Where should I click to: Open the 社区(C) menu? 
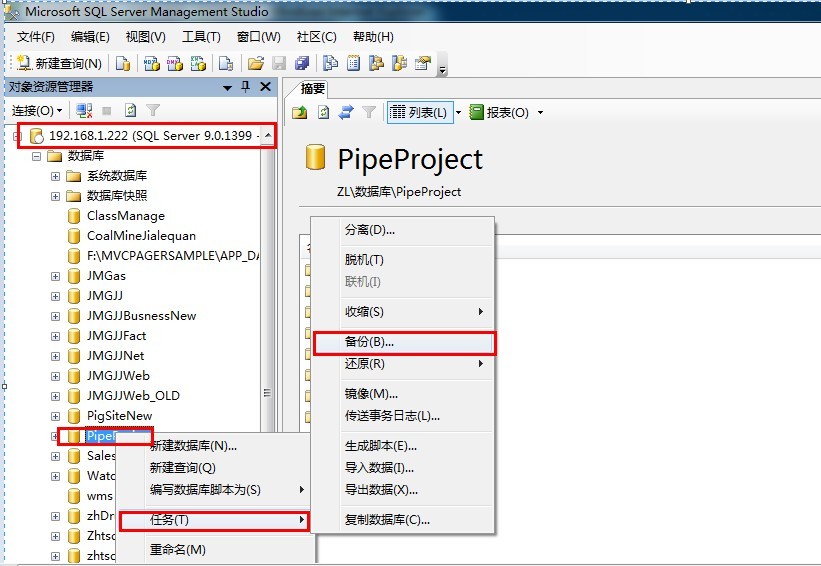[316, 37]
